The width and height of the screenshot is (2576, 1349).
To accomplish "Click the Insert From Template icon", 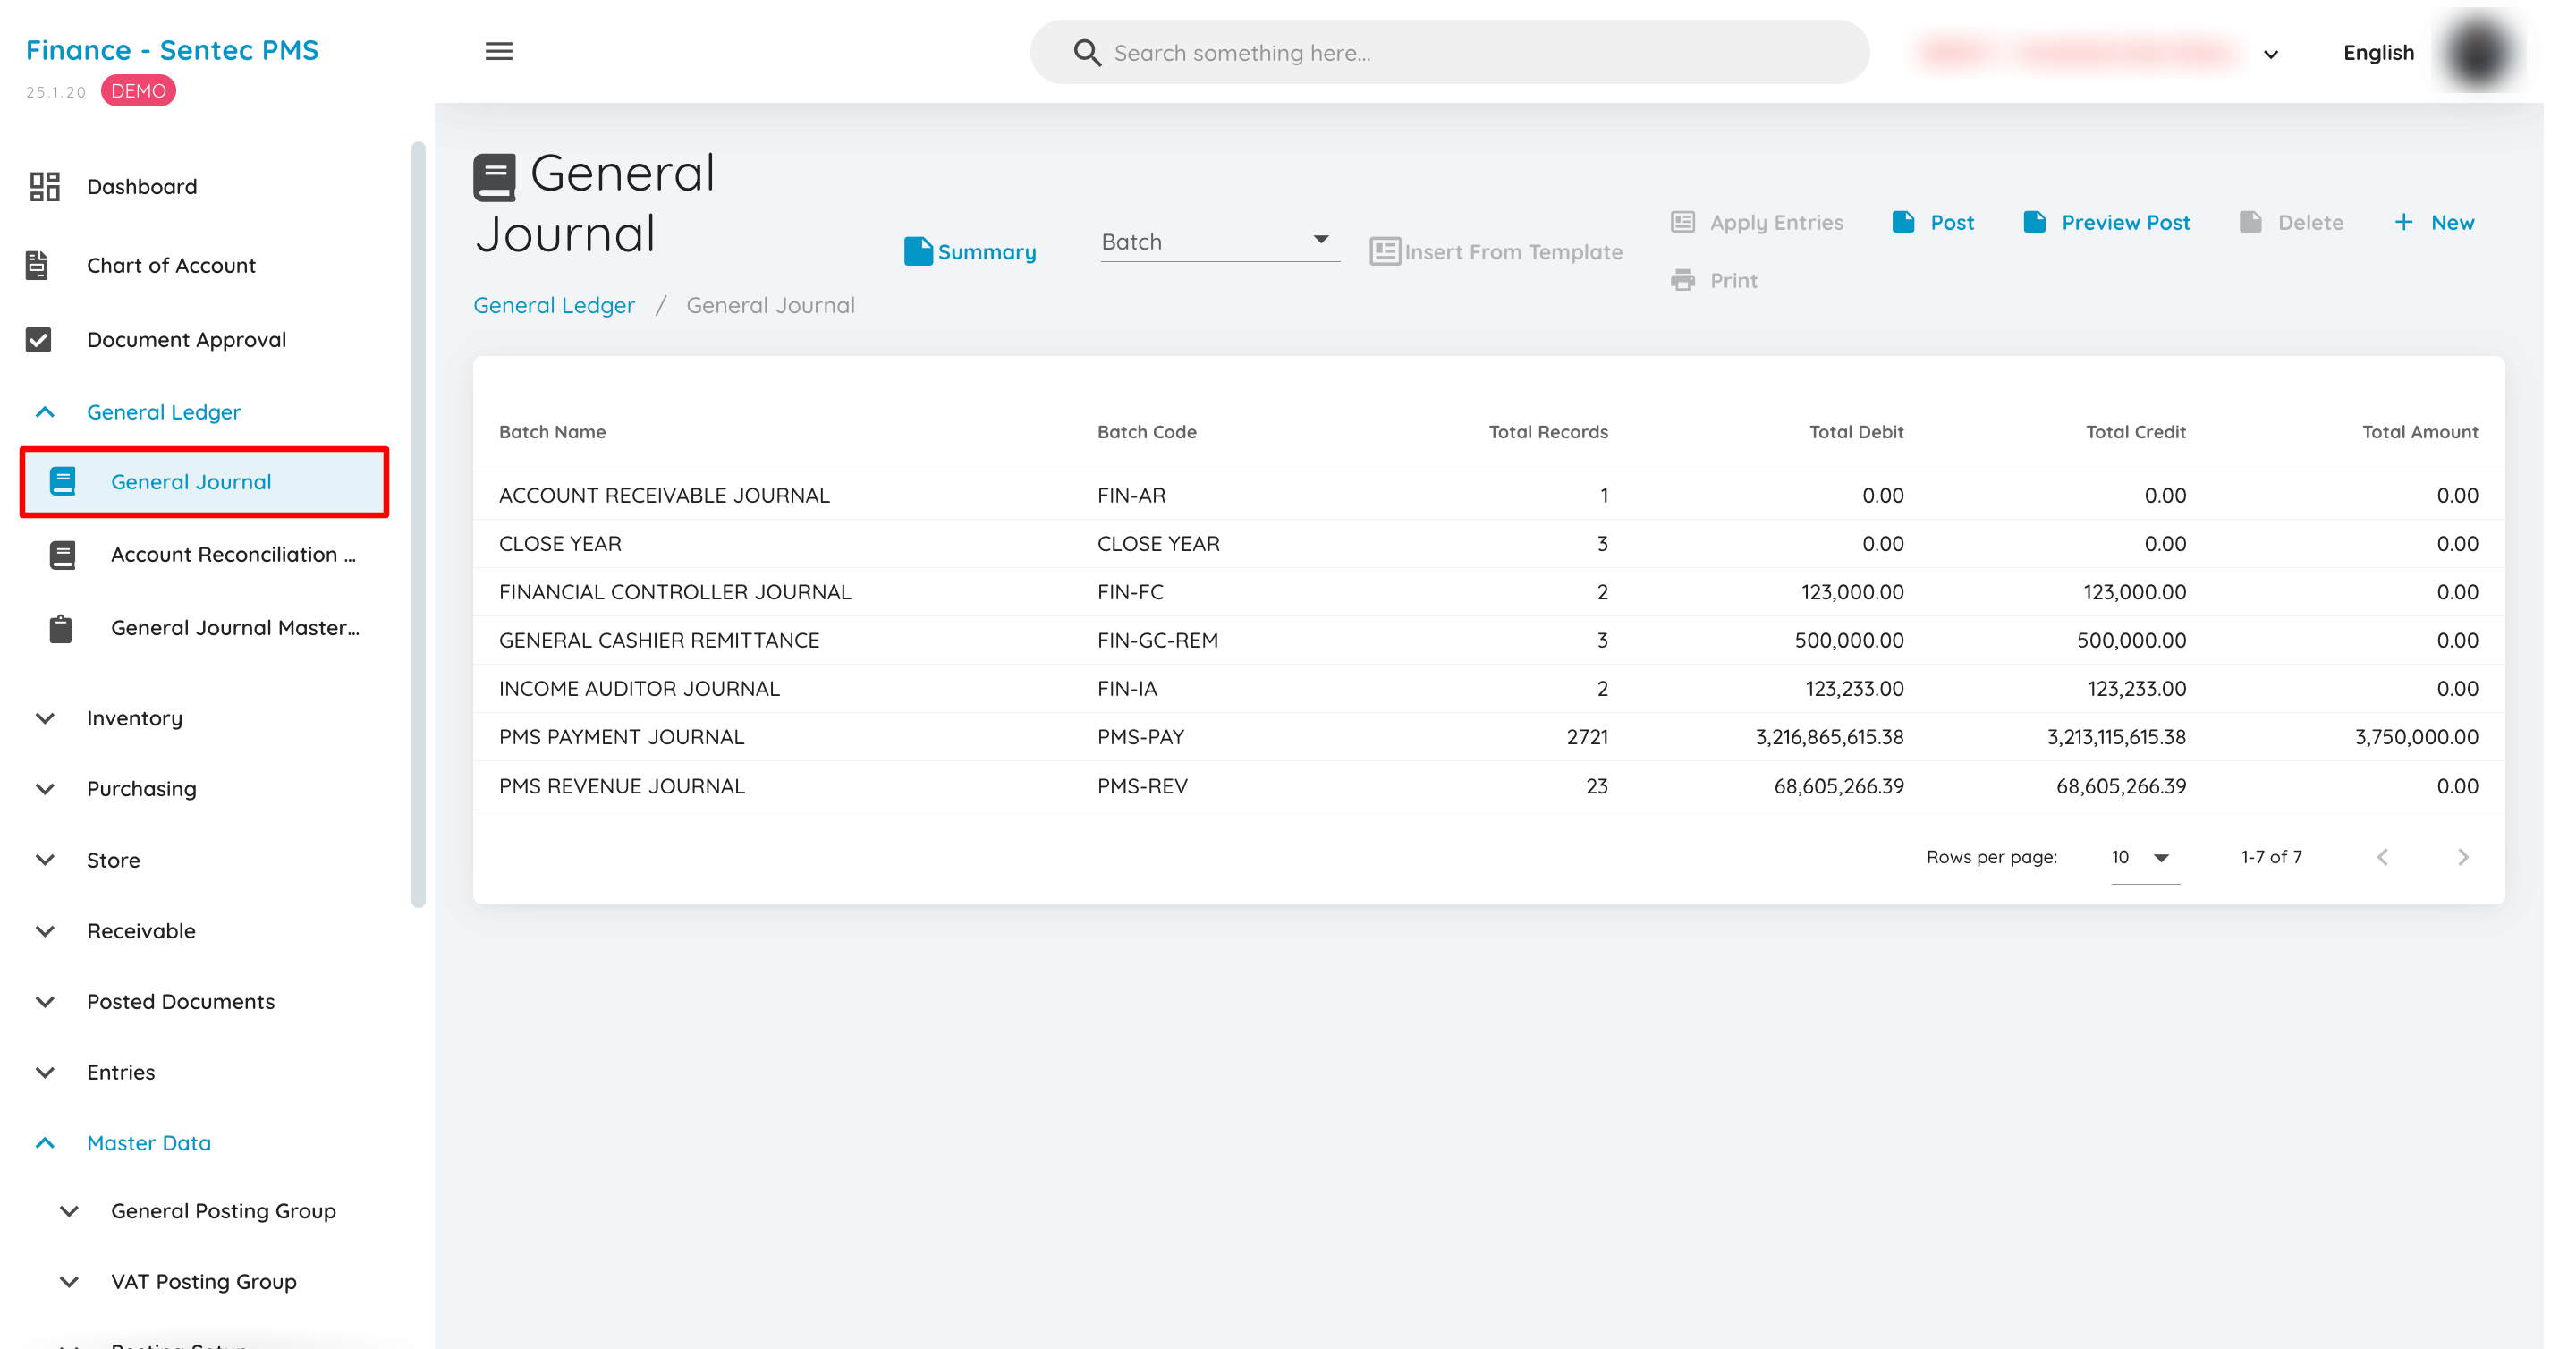I will click(1384, 251).
